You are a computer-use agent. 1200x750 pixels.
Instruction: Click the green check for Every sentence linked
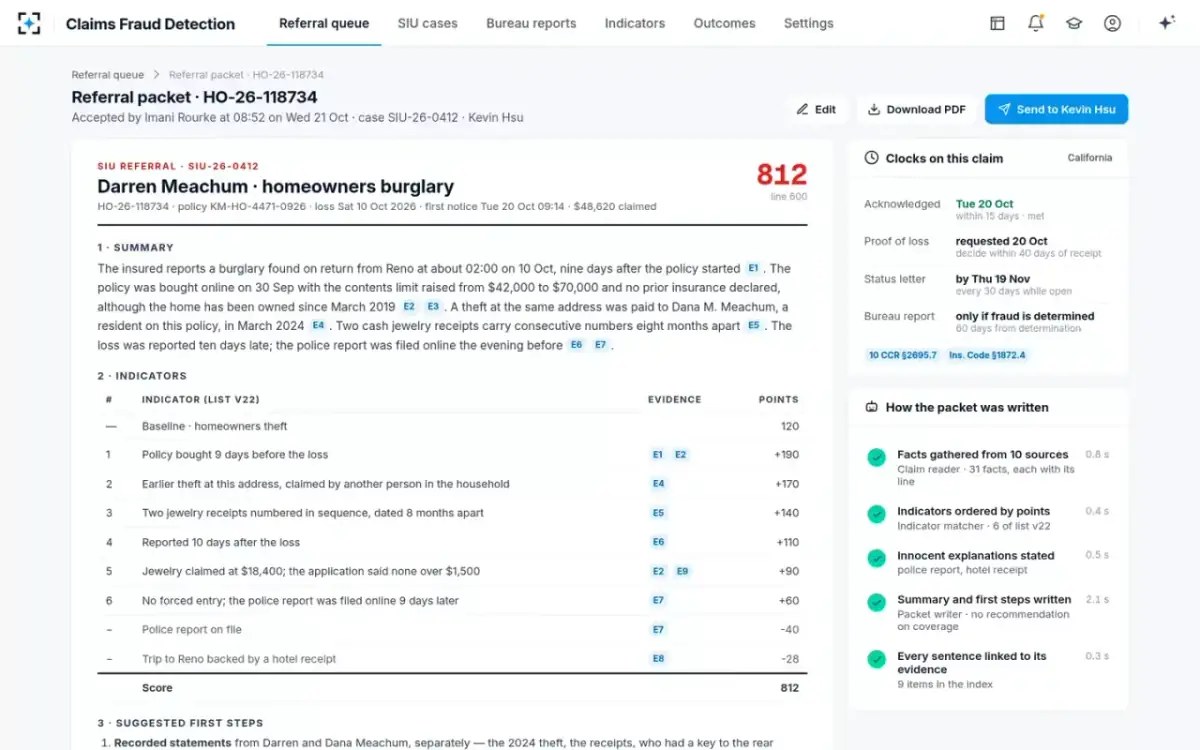coord(876,659)
